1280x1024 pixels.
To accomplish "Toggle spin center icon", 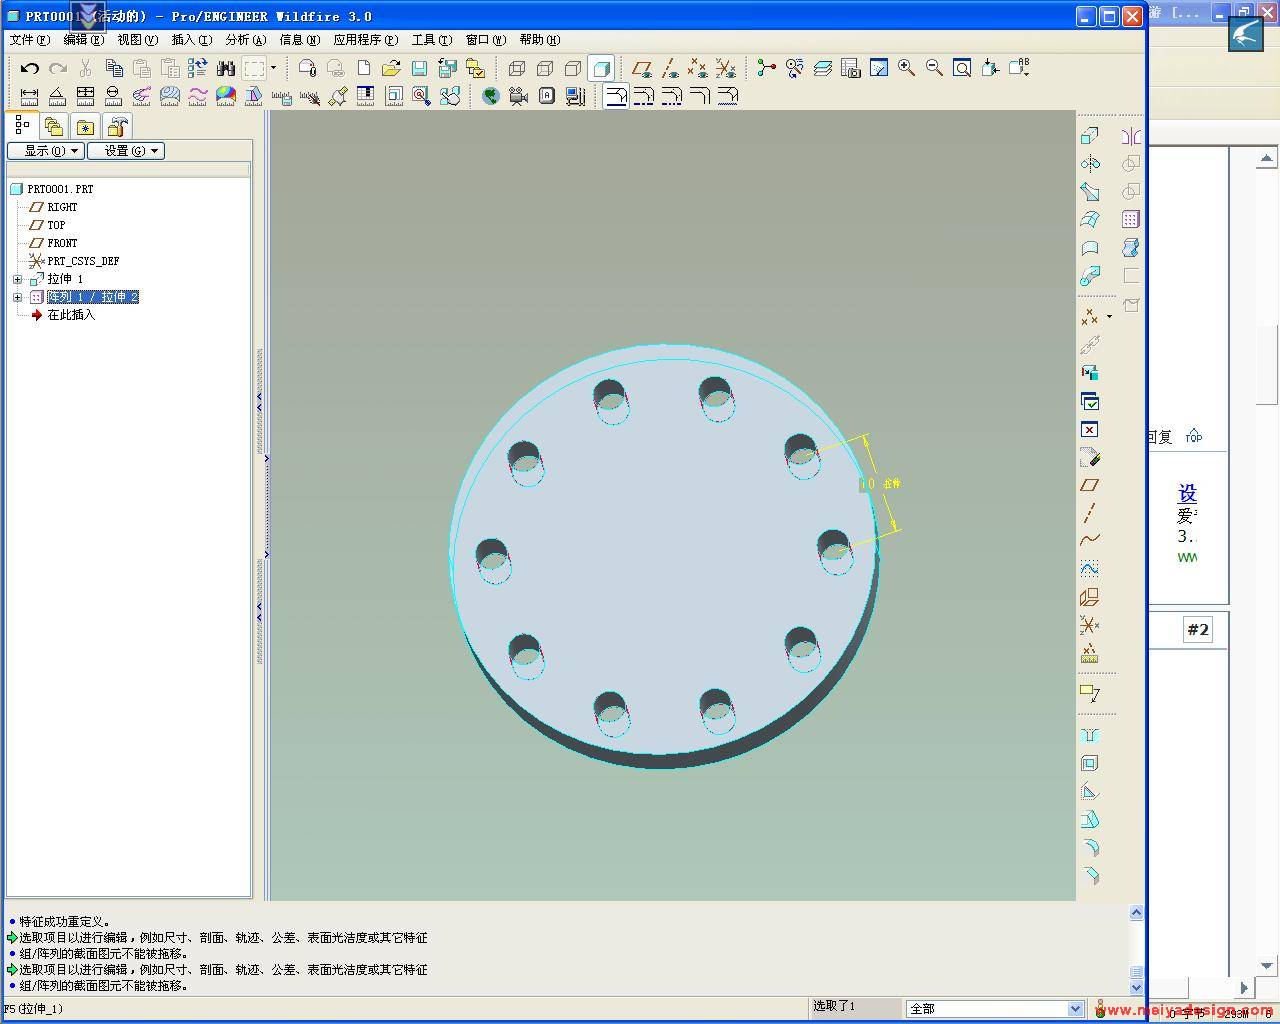I will (766, 68).
